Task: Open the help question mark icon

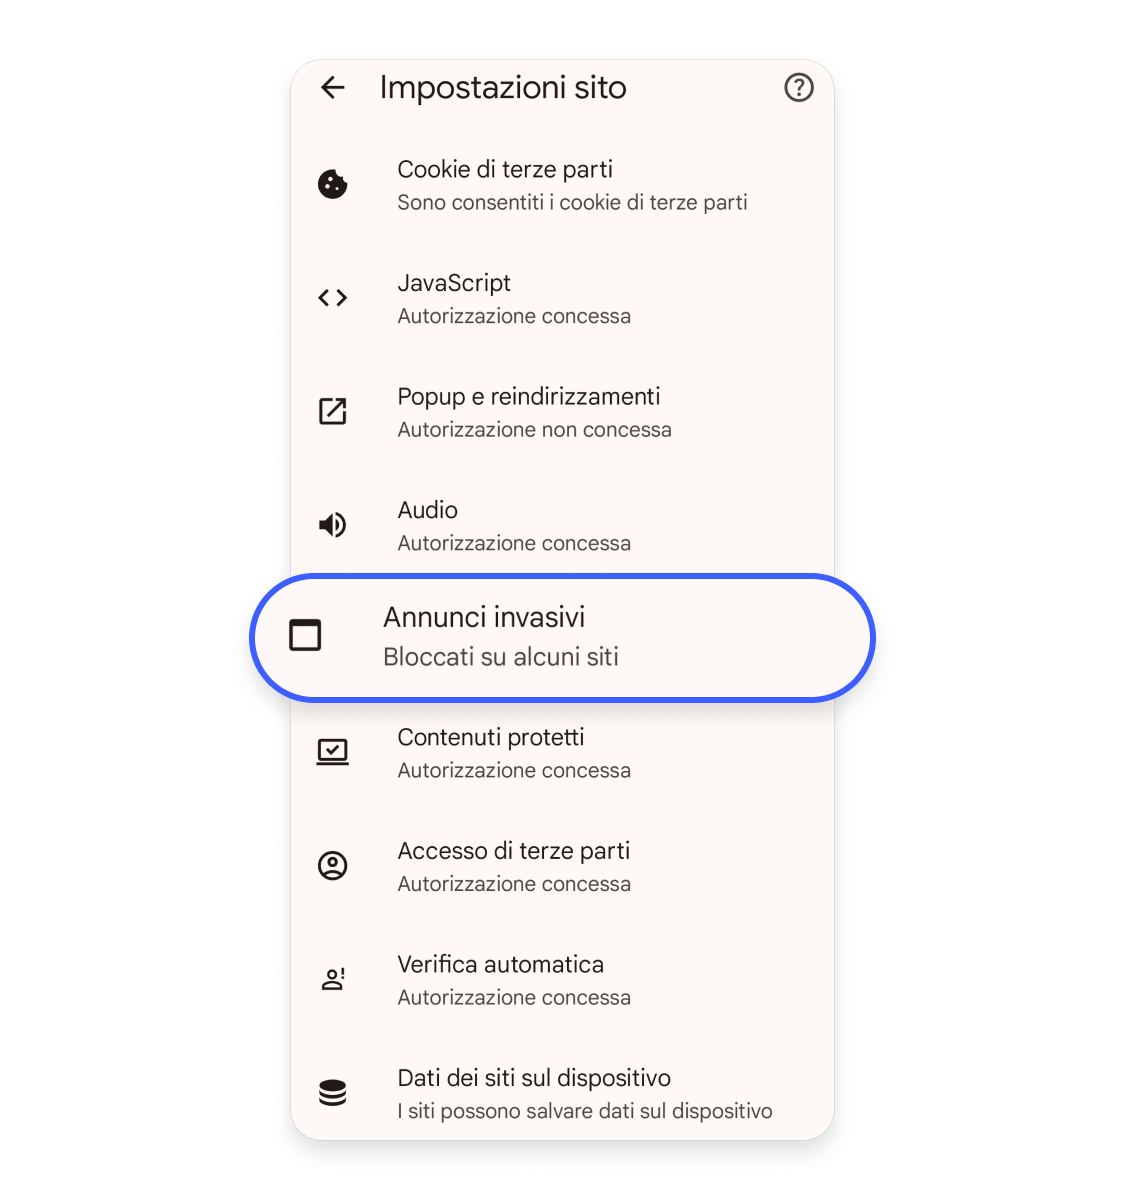Action: click(798, 88)
